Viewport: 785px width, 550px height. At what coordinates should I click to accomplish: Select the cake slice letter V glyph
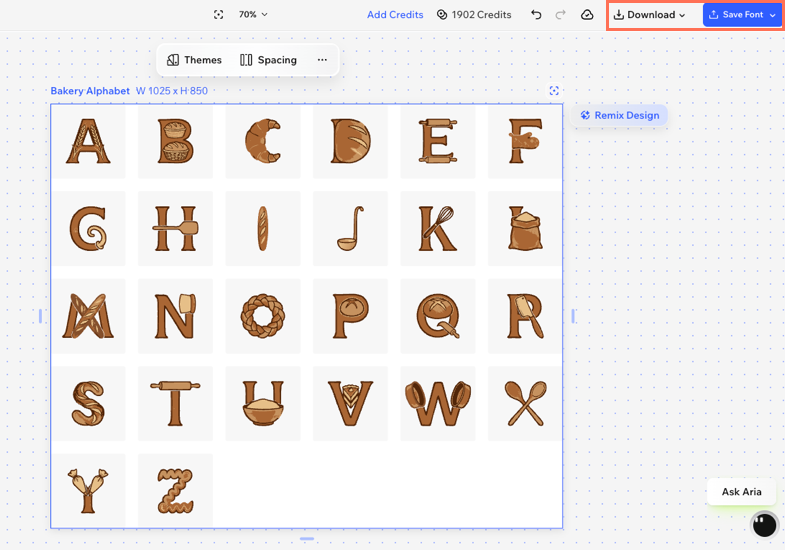point(350,404)
